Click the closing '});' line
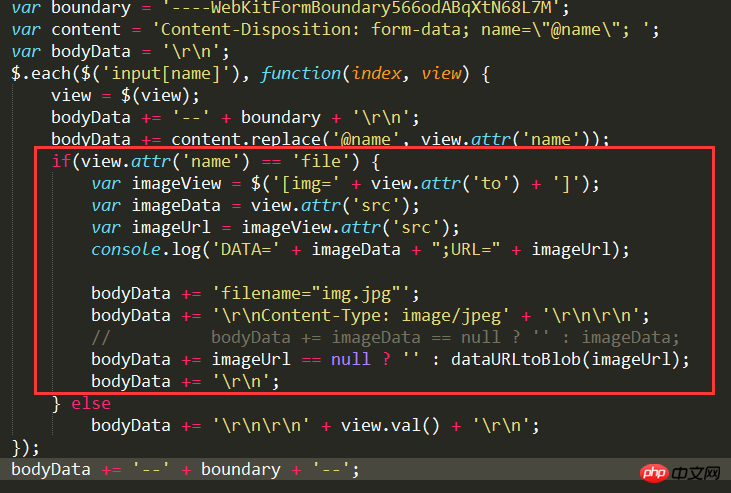 click(25, 448)
